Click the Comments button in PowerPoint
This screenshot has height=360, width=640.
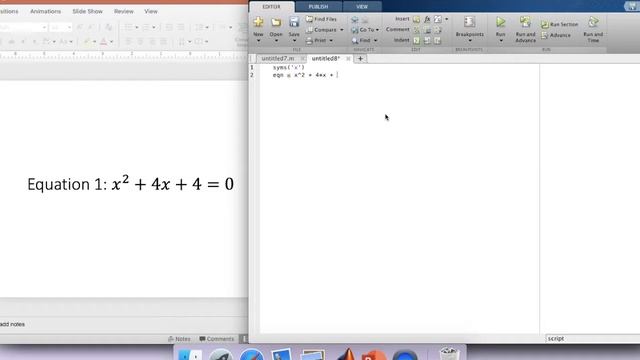pyautogui.click(x=217, y=339)
